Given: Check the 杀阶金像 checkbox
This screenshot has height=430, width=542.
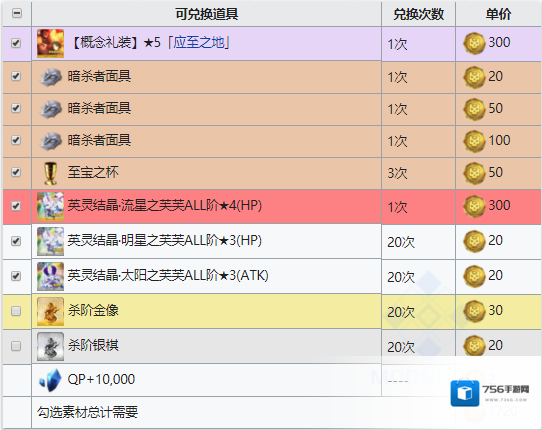Looking at the screenshot, I should [x=16, y=311].
